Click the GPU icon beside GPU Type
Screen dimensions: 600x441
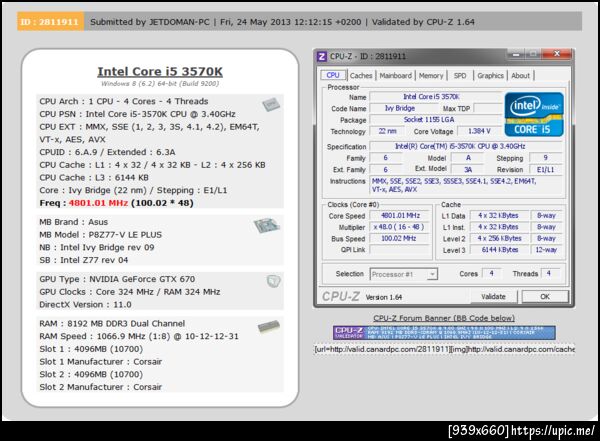[x=274, y=281]
